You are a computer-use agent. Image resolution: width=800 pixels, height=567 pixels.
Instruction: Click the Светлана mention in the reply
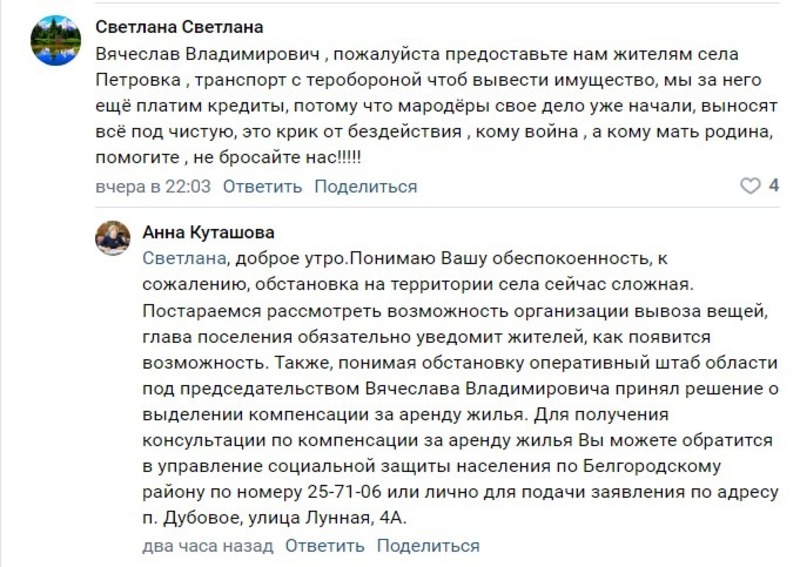click(x=184, y=258)
